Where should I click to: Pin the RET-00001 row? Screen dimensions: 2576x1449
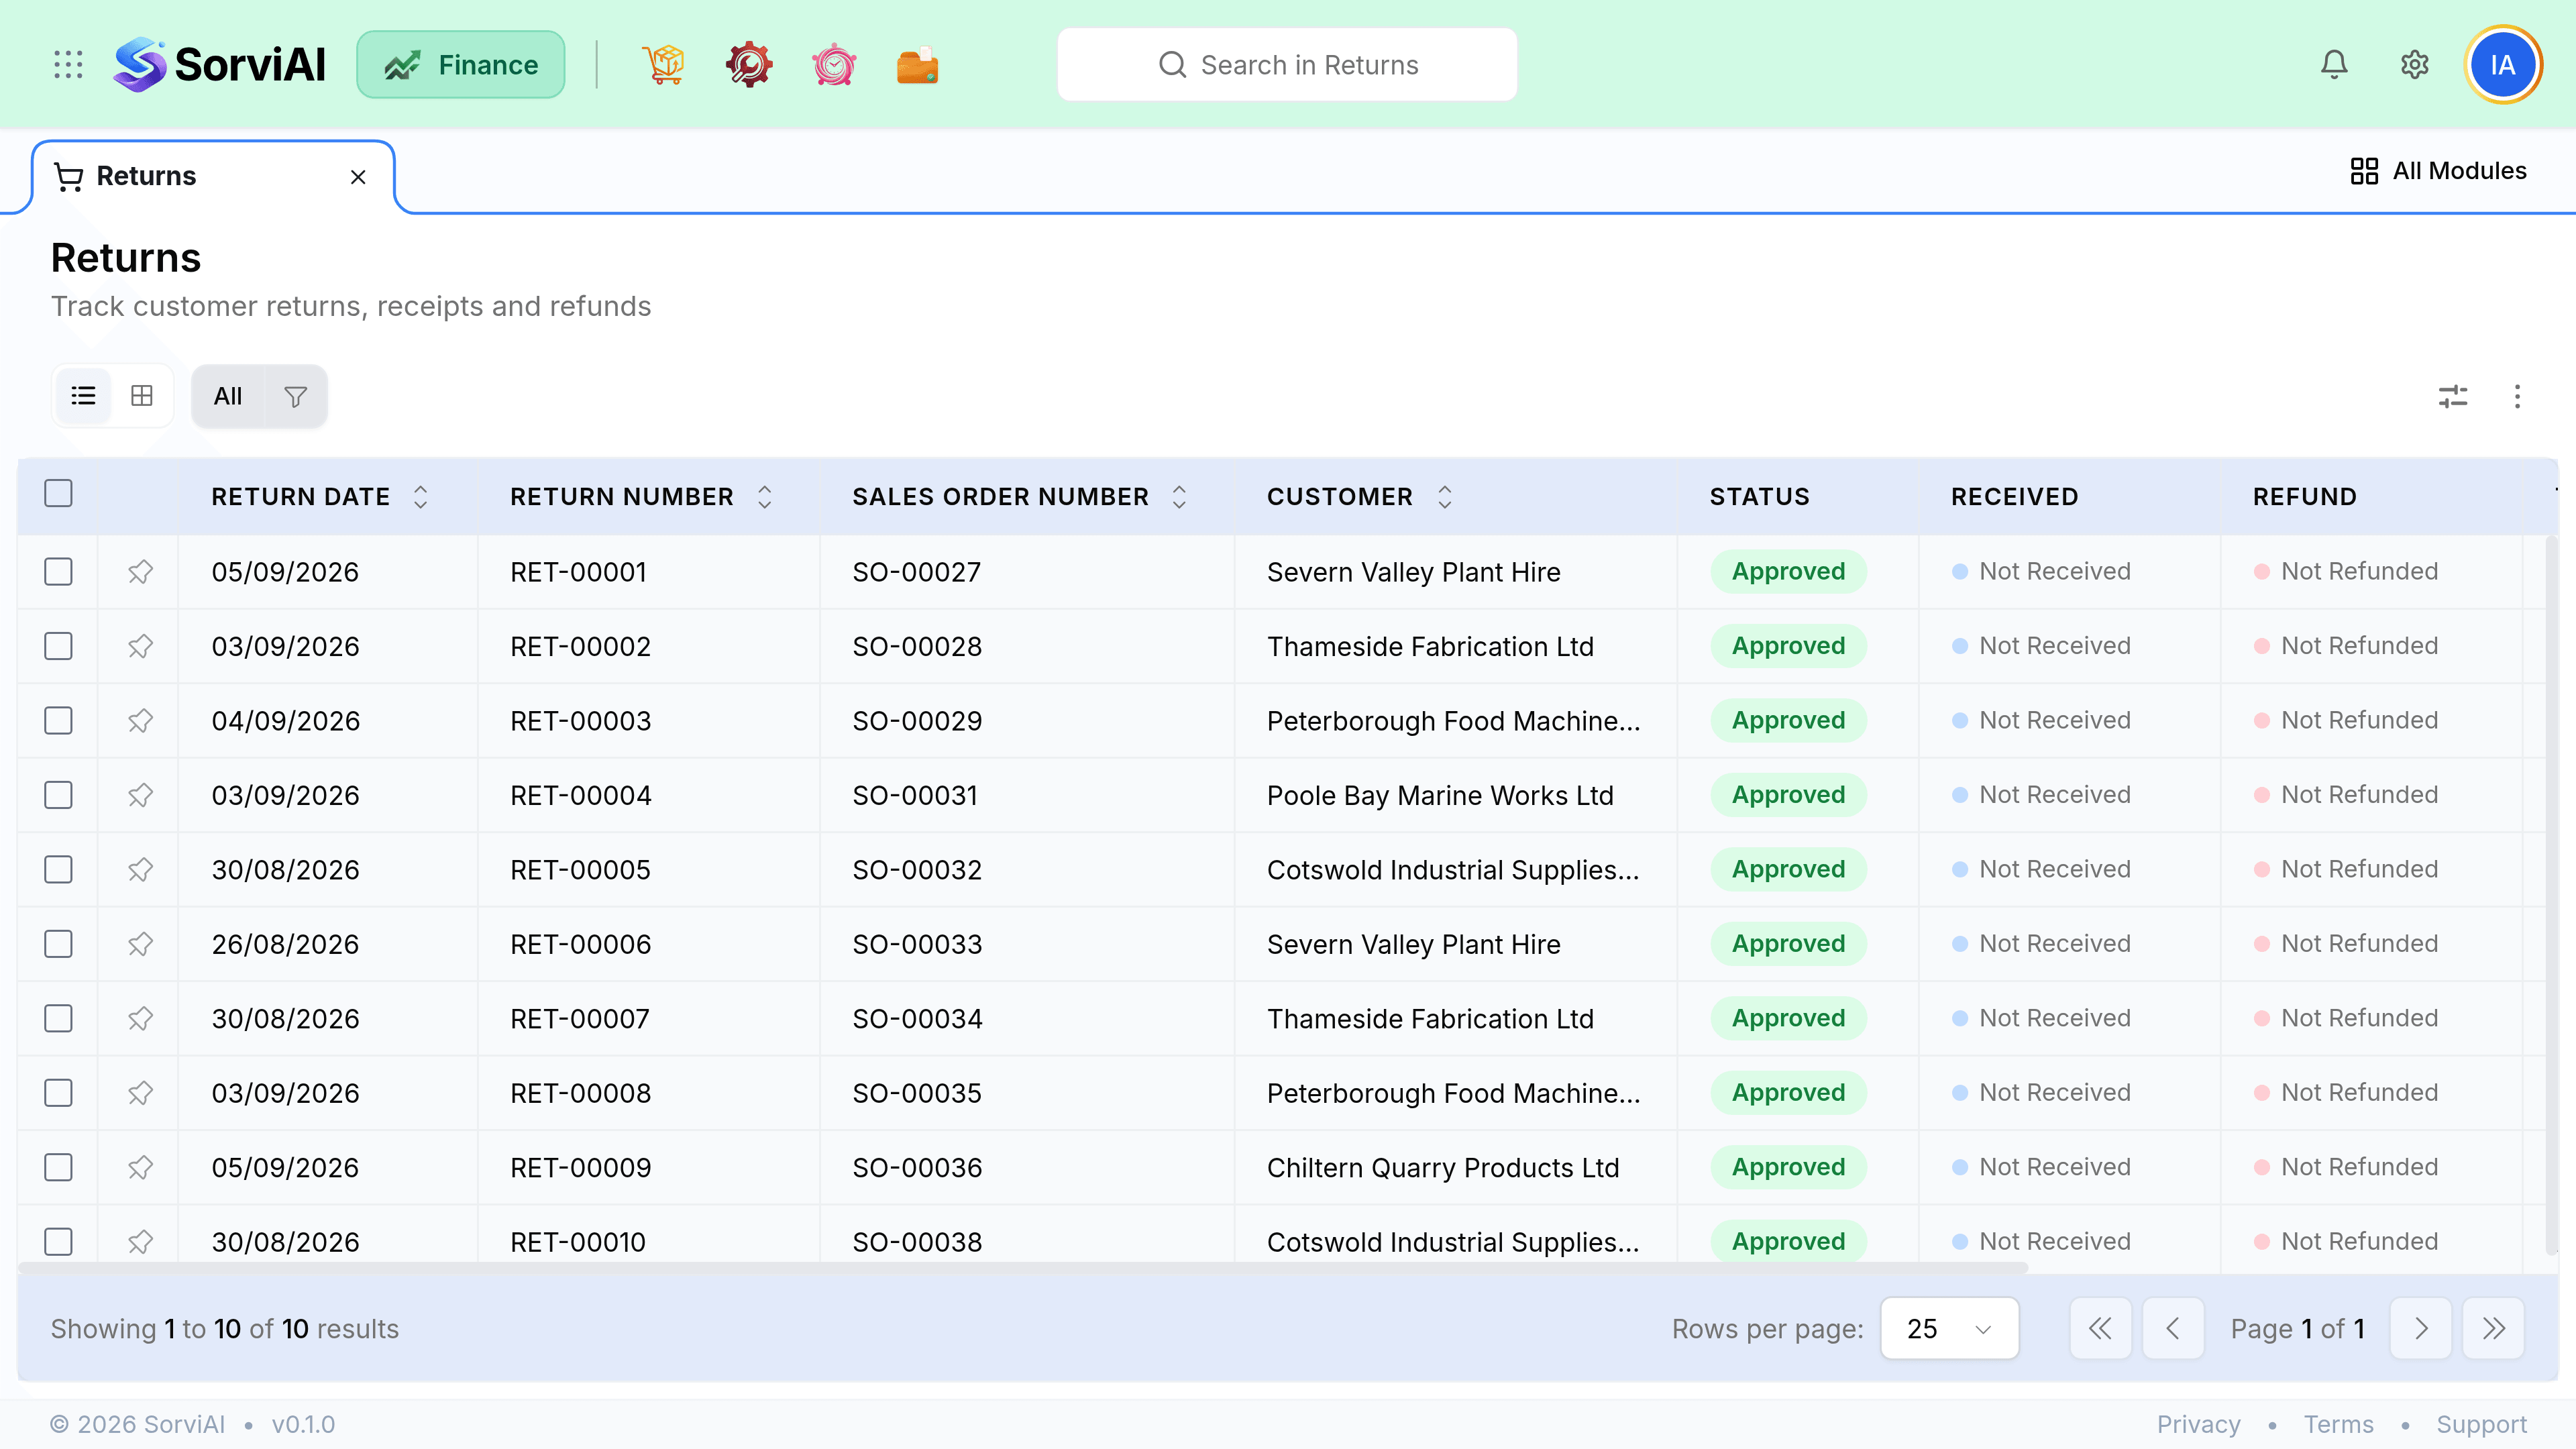[x=140, y=572]
